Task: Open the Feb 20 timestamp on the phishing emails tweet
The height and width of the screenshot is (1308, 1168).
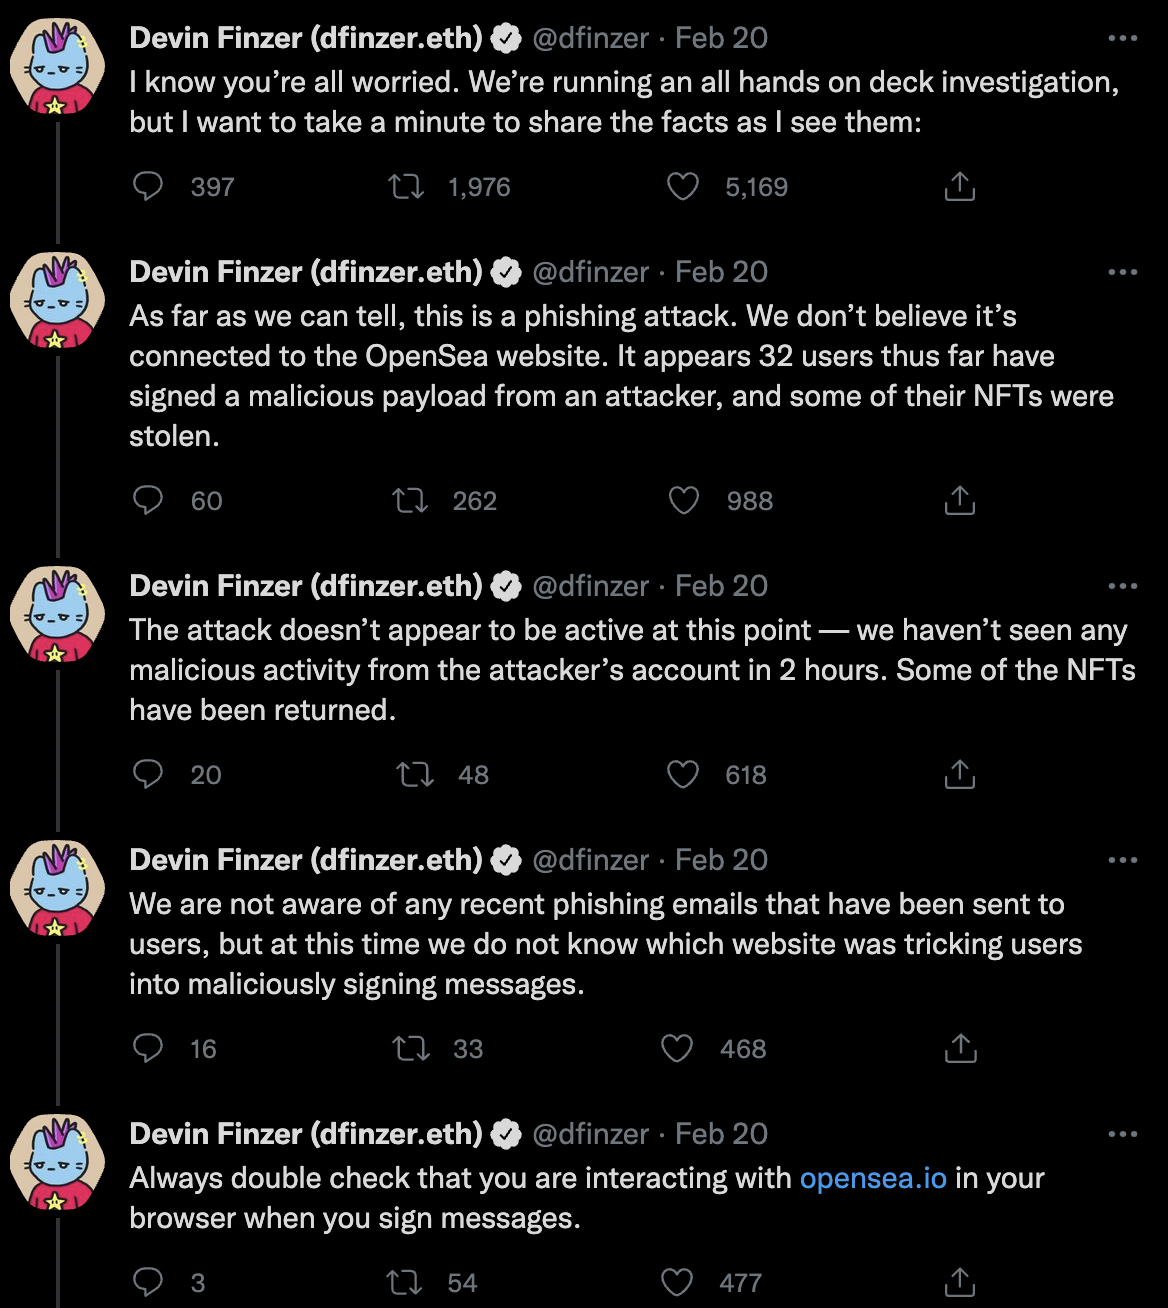Action: click(x=721, y=860)
